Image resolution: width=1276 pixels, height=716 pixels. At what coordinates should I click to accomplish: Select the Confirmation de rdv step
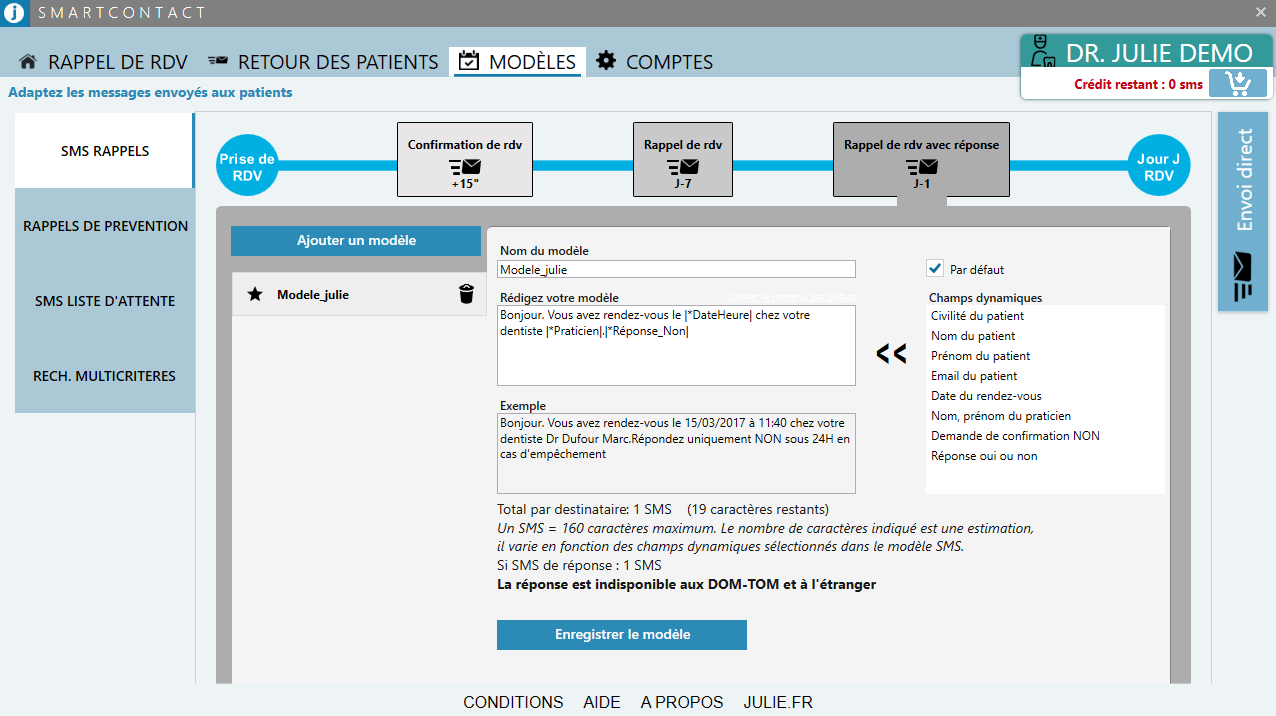[465, 160]
